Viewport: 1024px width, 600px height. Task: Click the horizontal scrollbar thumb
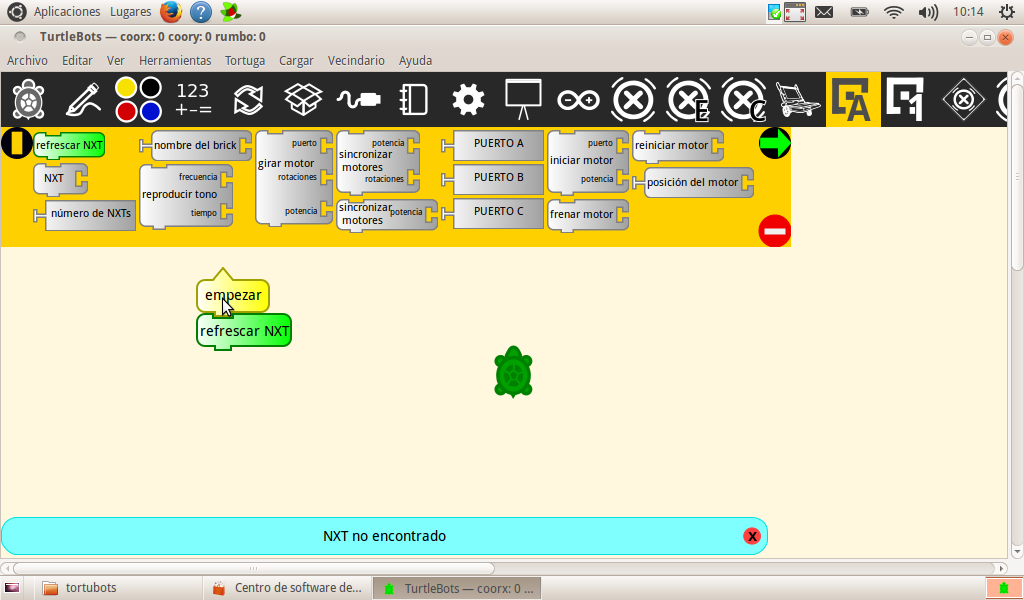point(253,568)
